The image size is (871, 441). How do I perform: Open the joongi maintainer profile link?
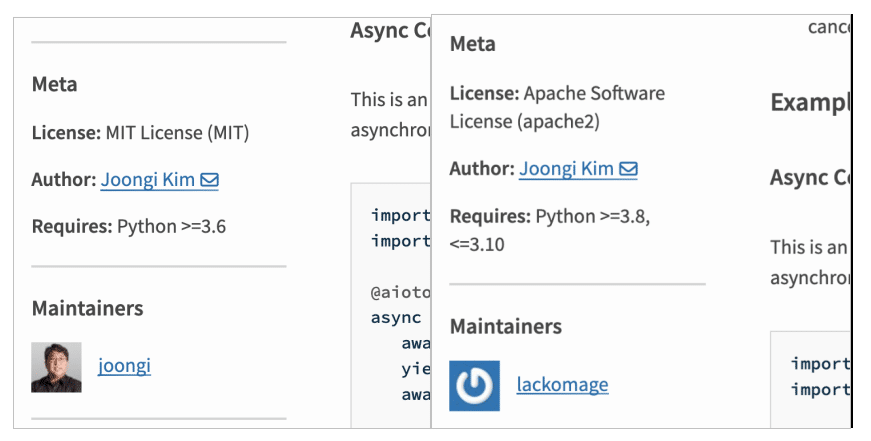124,366
